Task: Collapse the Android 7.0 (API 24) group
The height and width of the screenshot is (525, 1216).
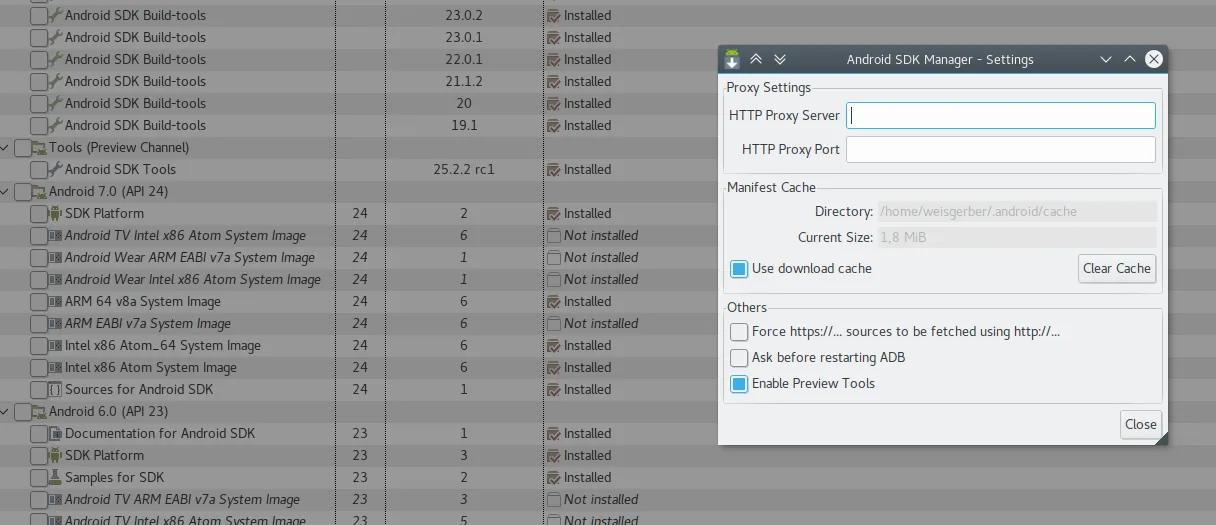Action: tap(5, 191)
